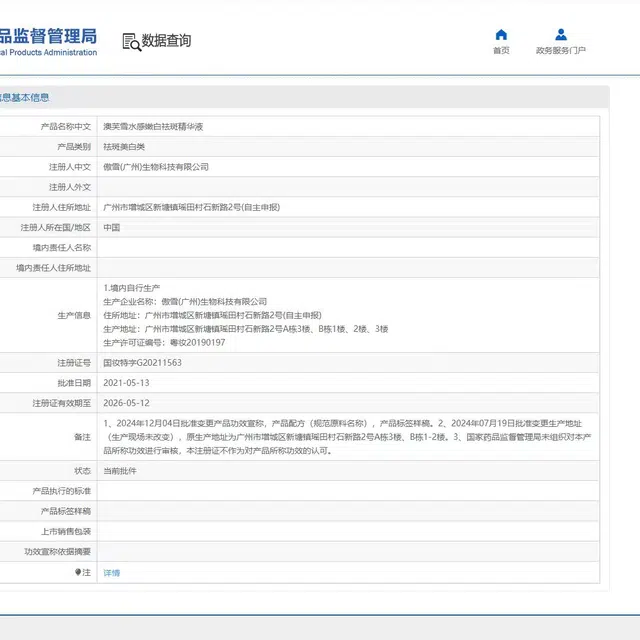Click the 数据查询 heading text
The image size is (640, 640).
click(166, 41)
